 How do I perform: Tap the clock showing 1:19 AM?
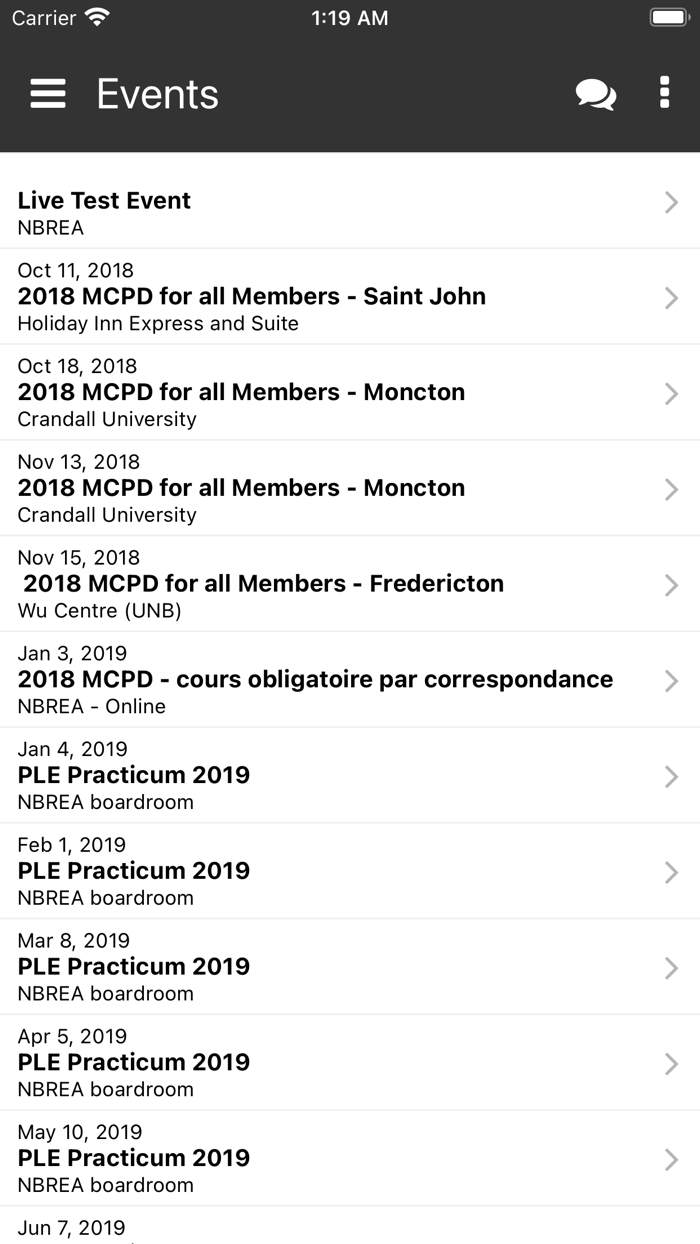350,17
